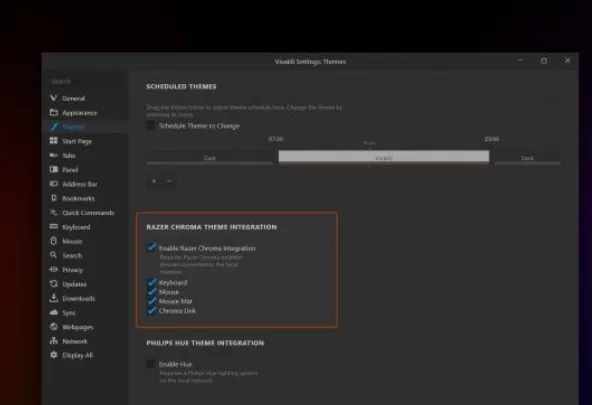
Task: Click the Display All gear icon
Action: click(54, 355)
